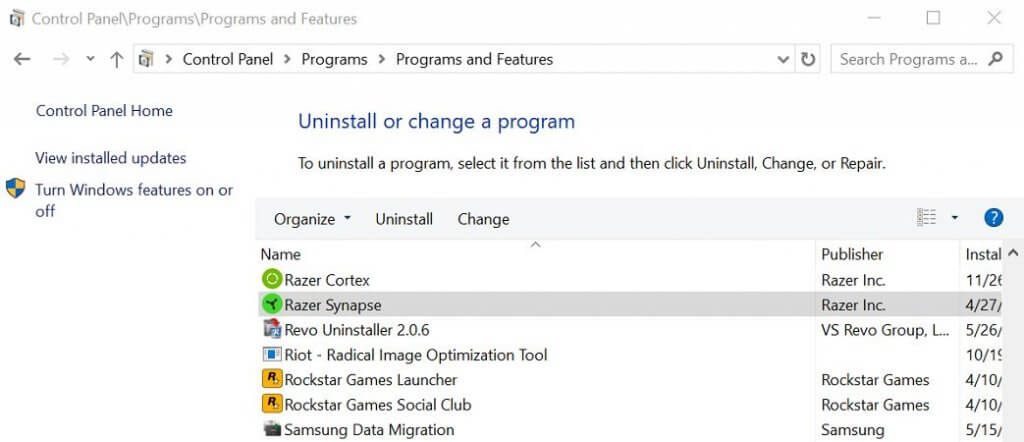Click the Samsung Data Migration icon
This screenshot has height=442, width=1024.
(x=272, y=430)
